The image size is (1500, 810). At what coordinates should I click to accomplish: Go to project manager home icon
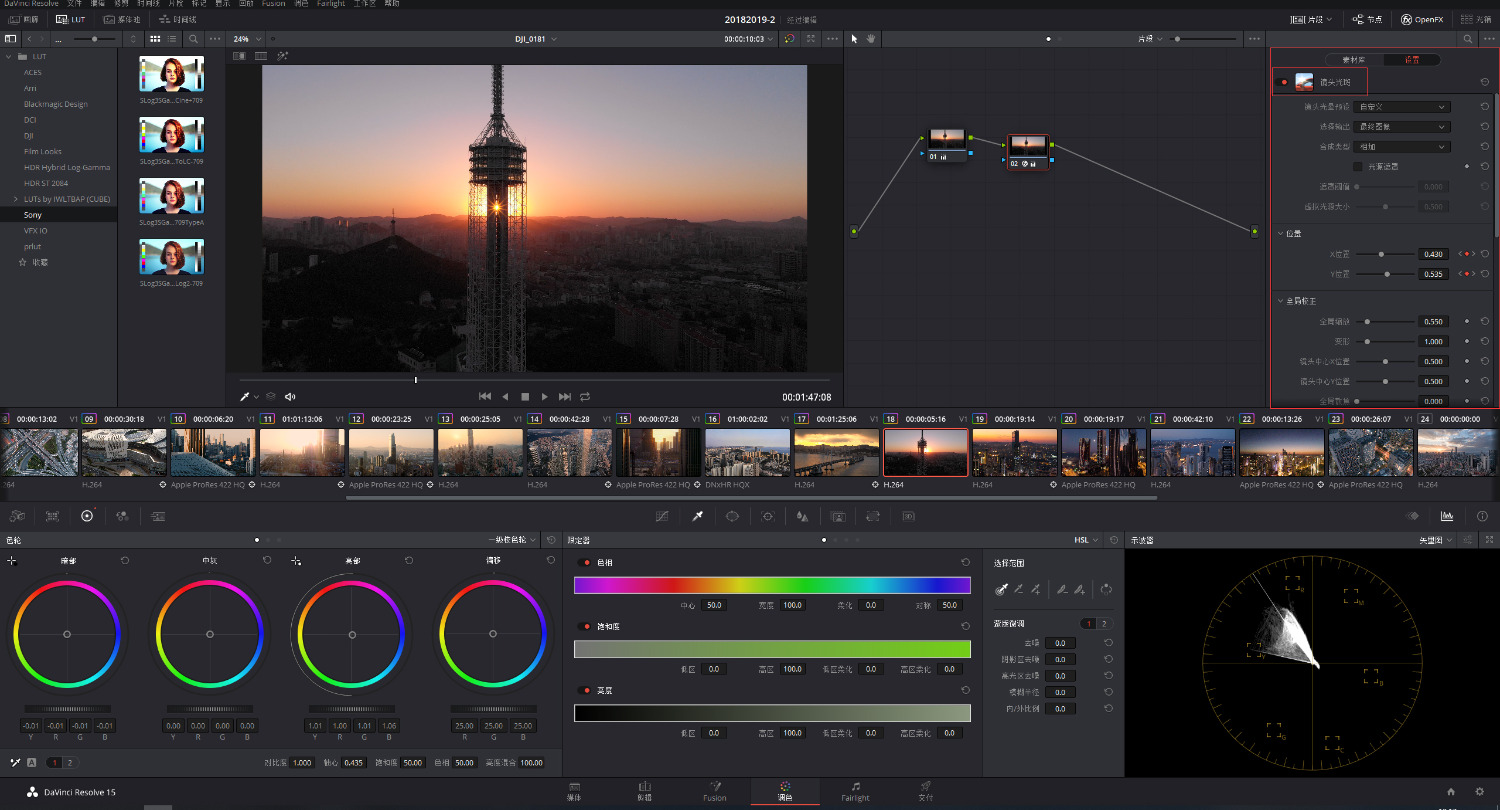tap(1451, 791)
